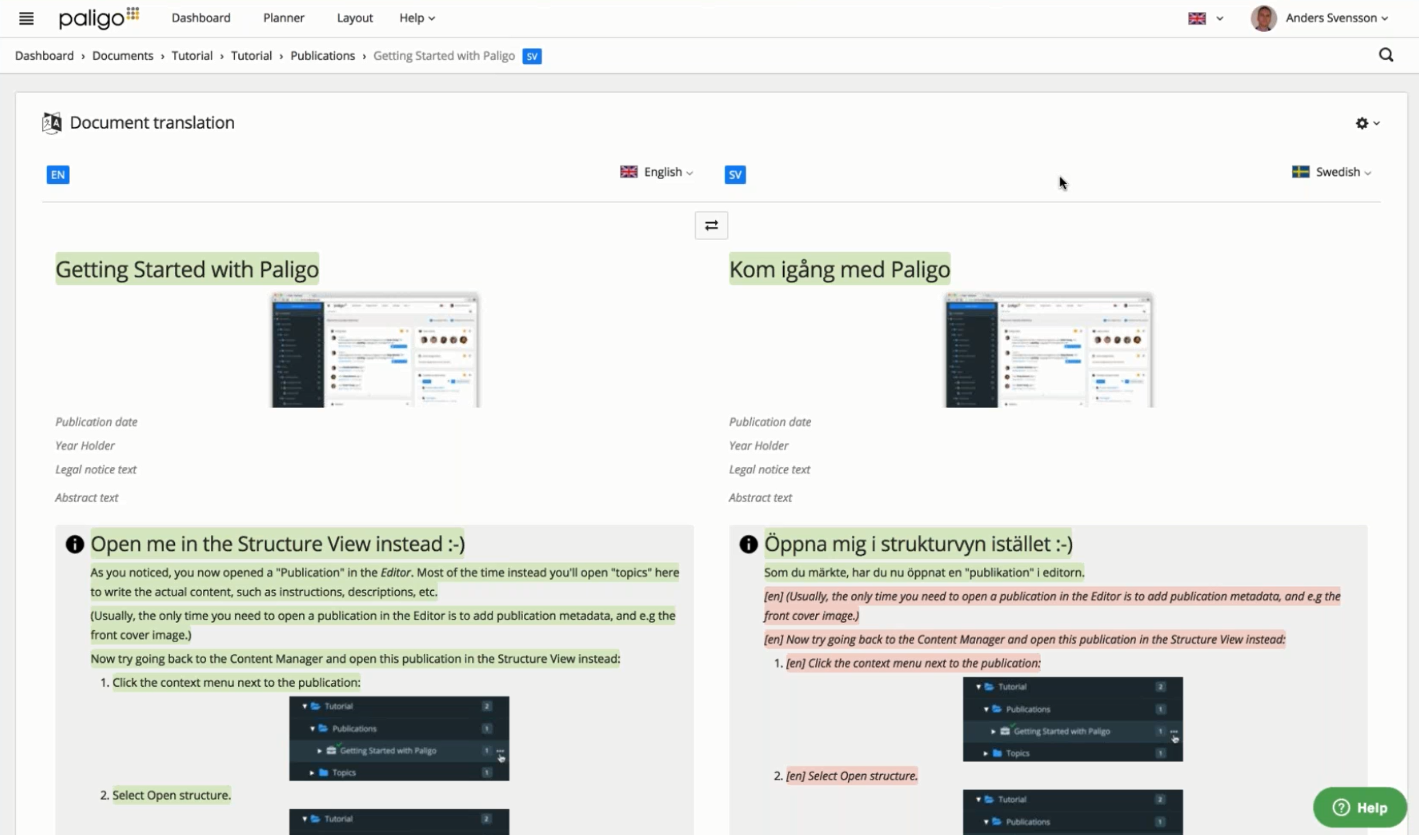
Task: Click the Swedish Year Holder field
Action: (759, 446)
